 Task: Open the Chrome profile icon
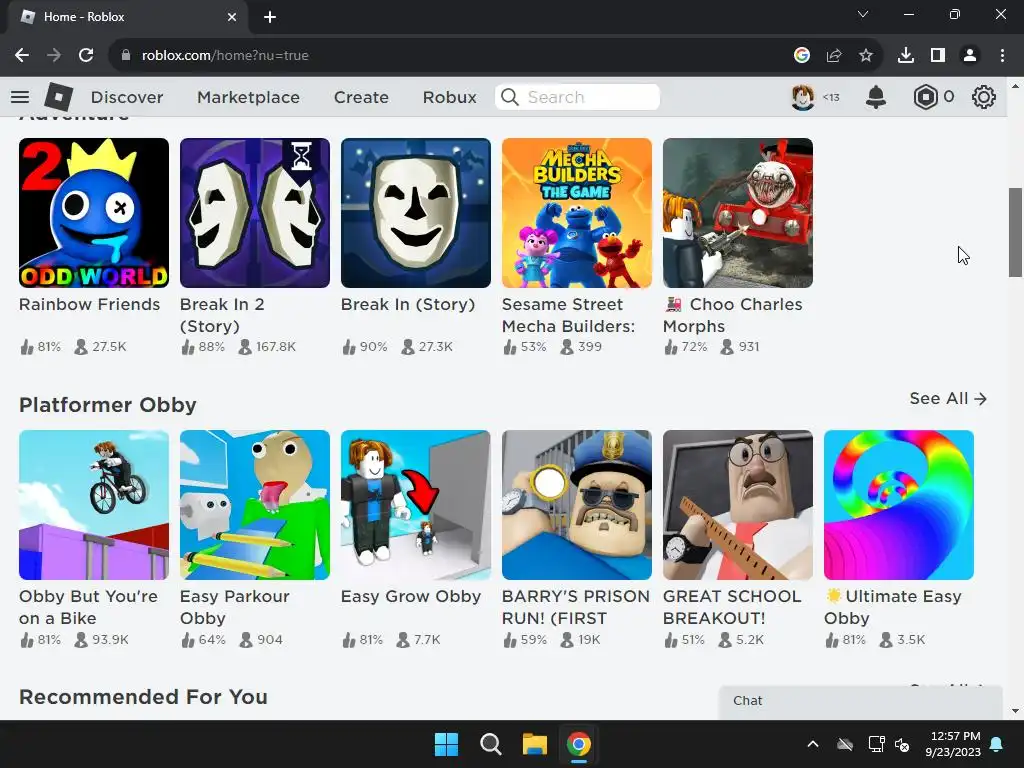[970, 56]
